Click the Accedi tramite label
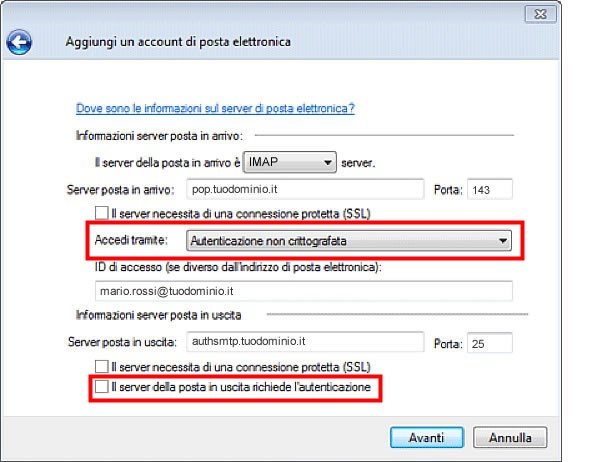600x462 pixels. click(131, 240)
